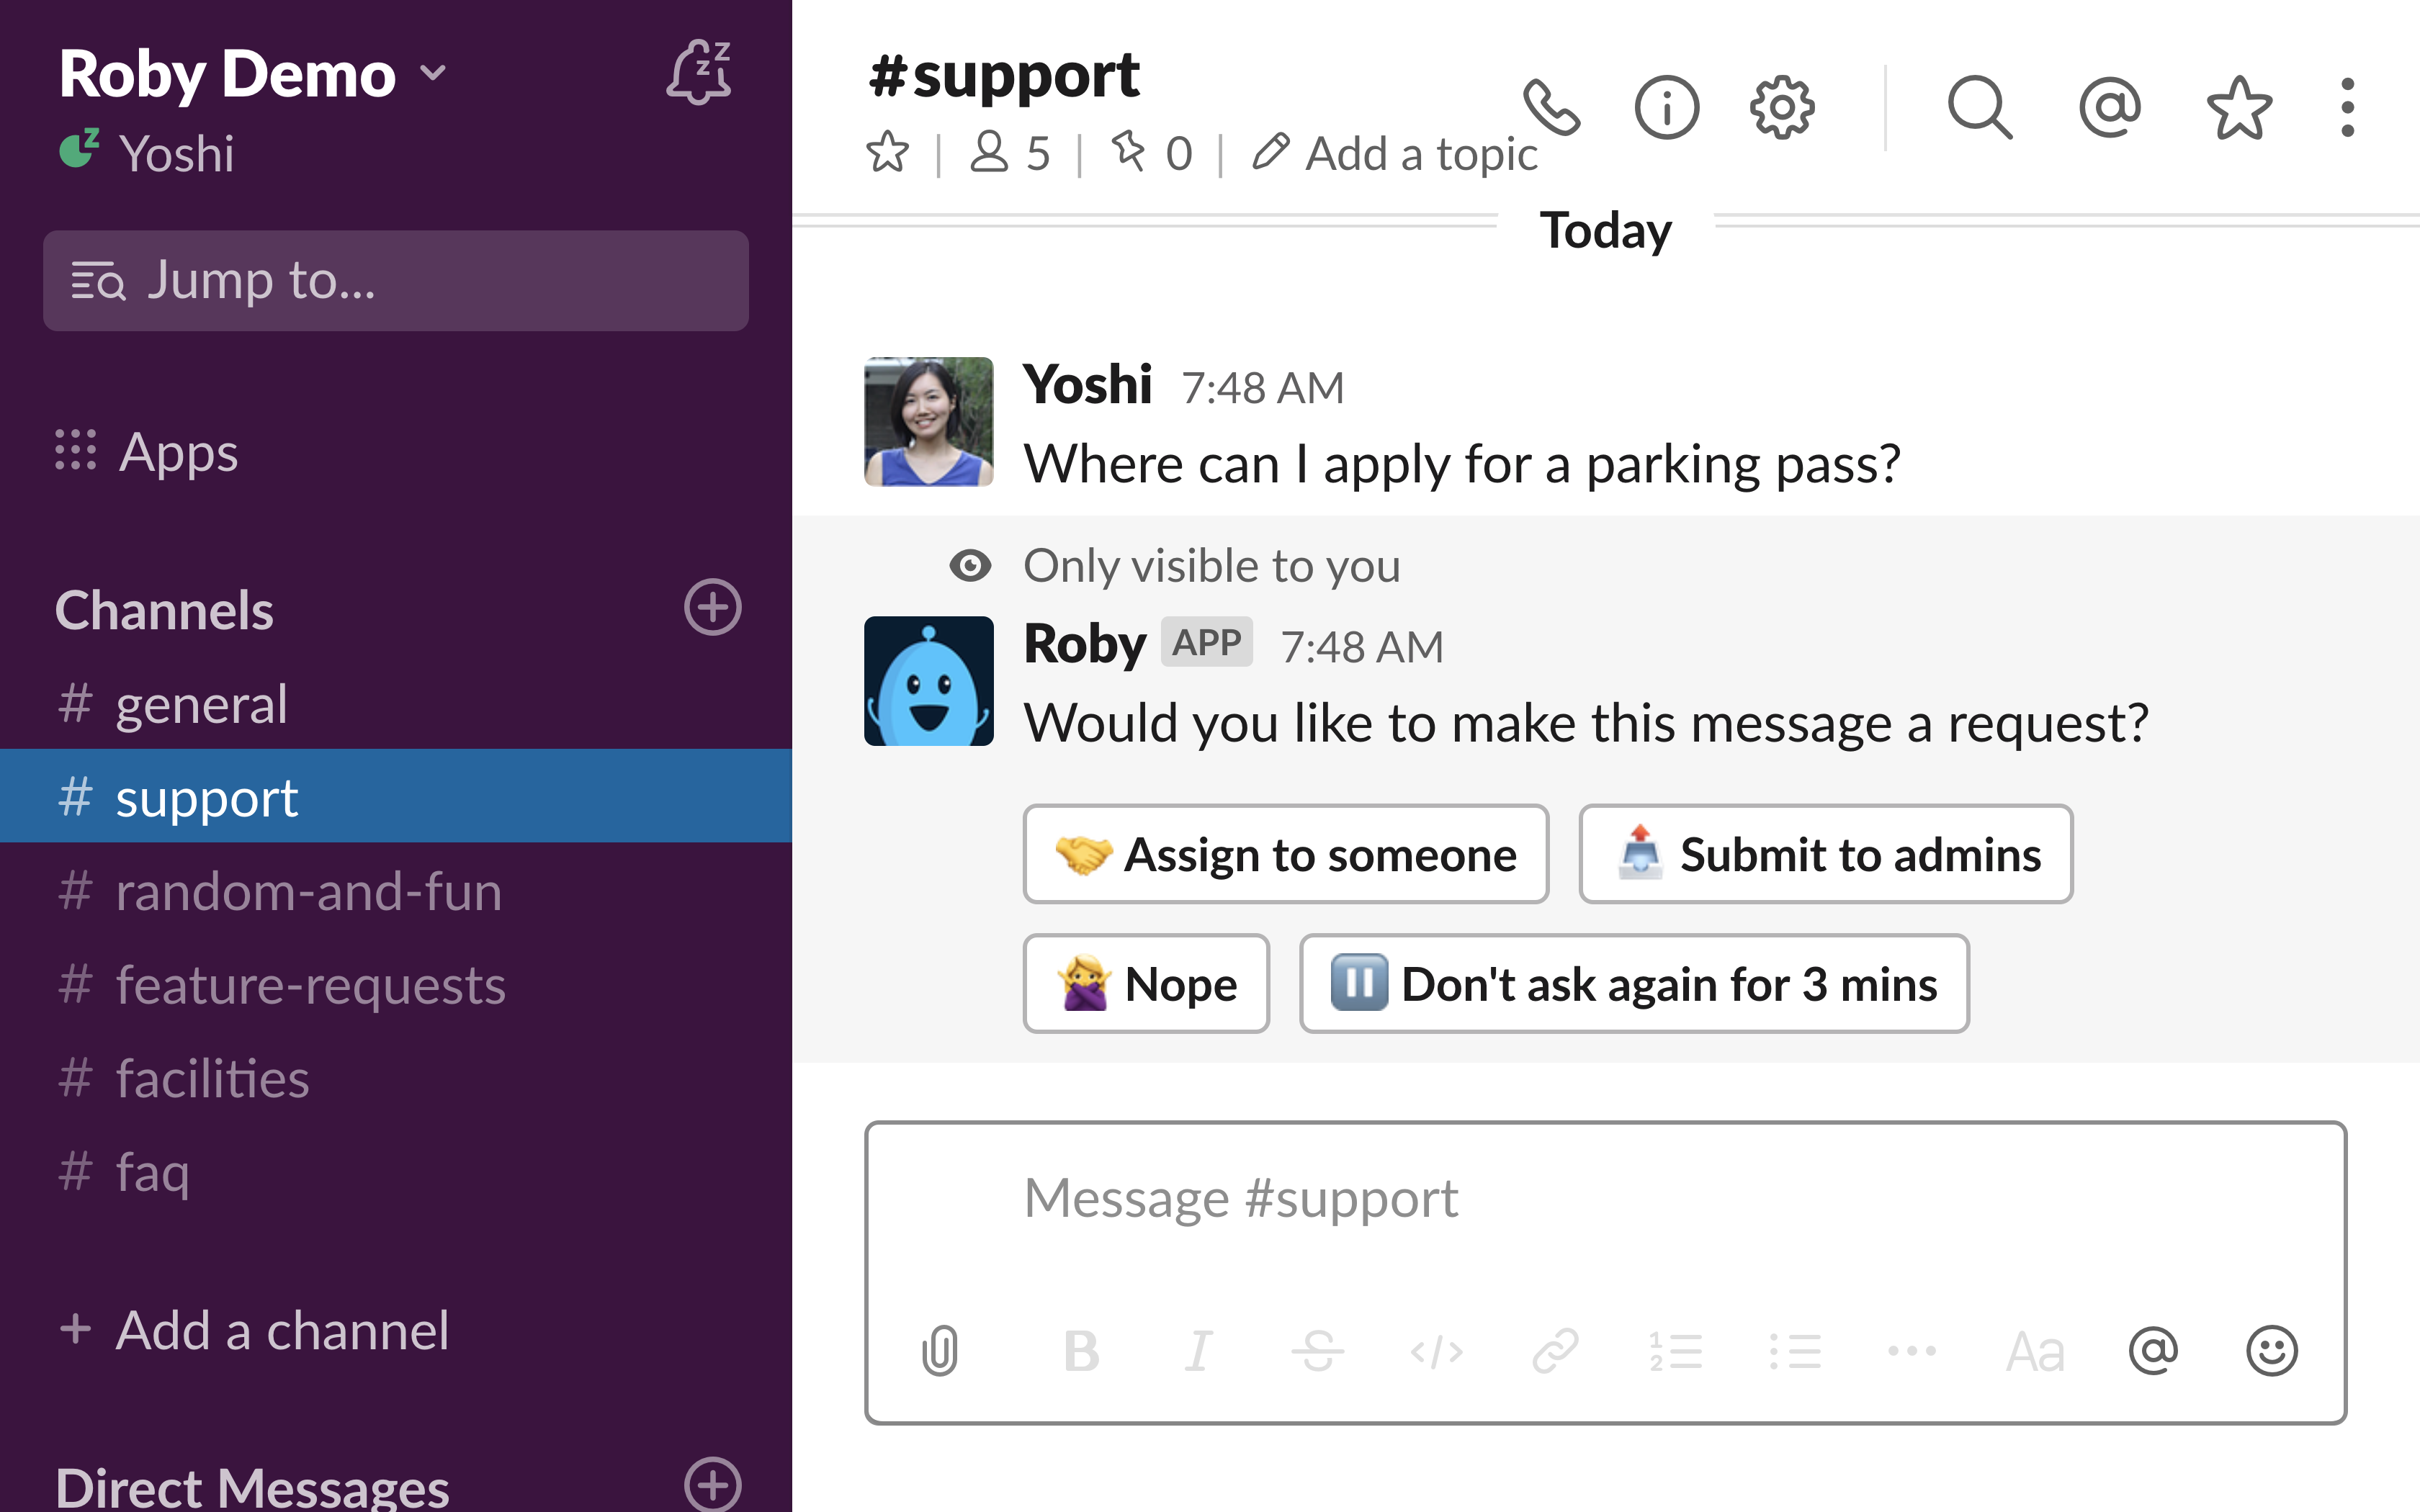Star the #support channel
The height and width of the screenshot is (1512, 2420).
point(887,153)
